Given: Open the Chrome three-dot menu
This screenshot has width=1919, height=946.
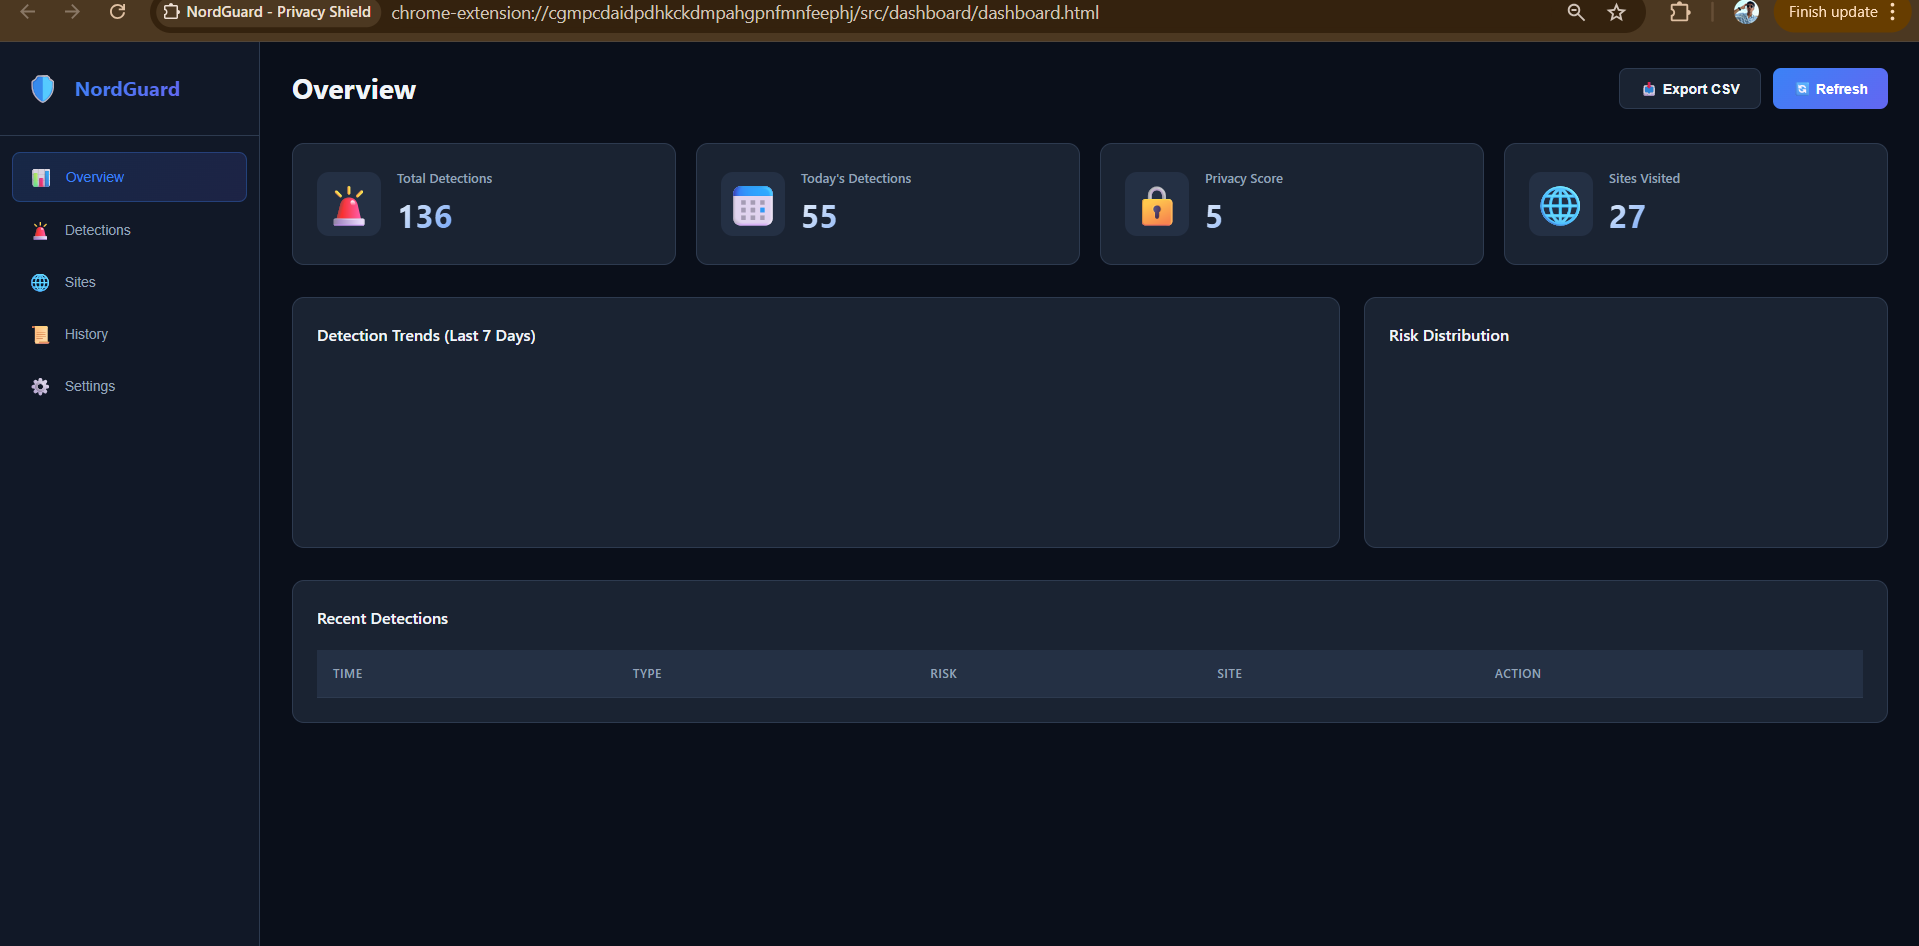Looking at the screenshot, I should (1893, 12).
